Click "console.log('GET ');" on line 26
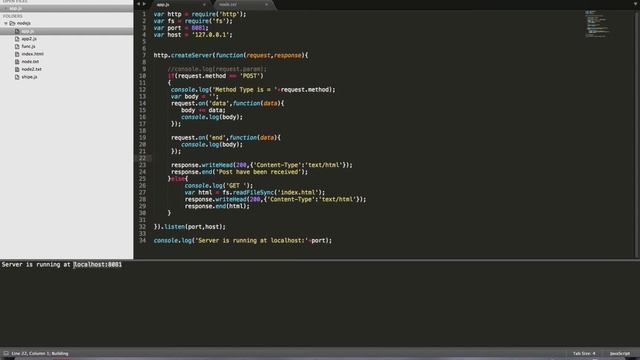This screenshot has height=360, width=640. tap(219, 185)
